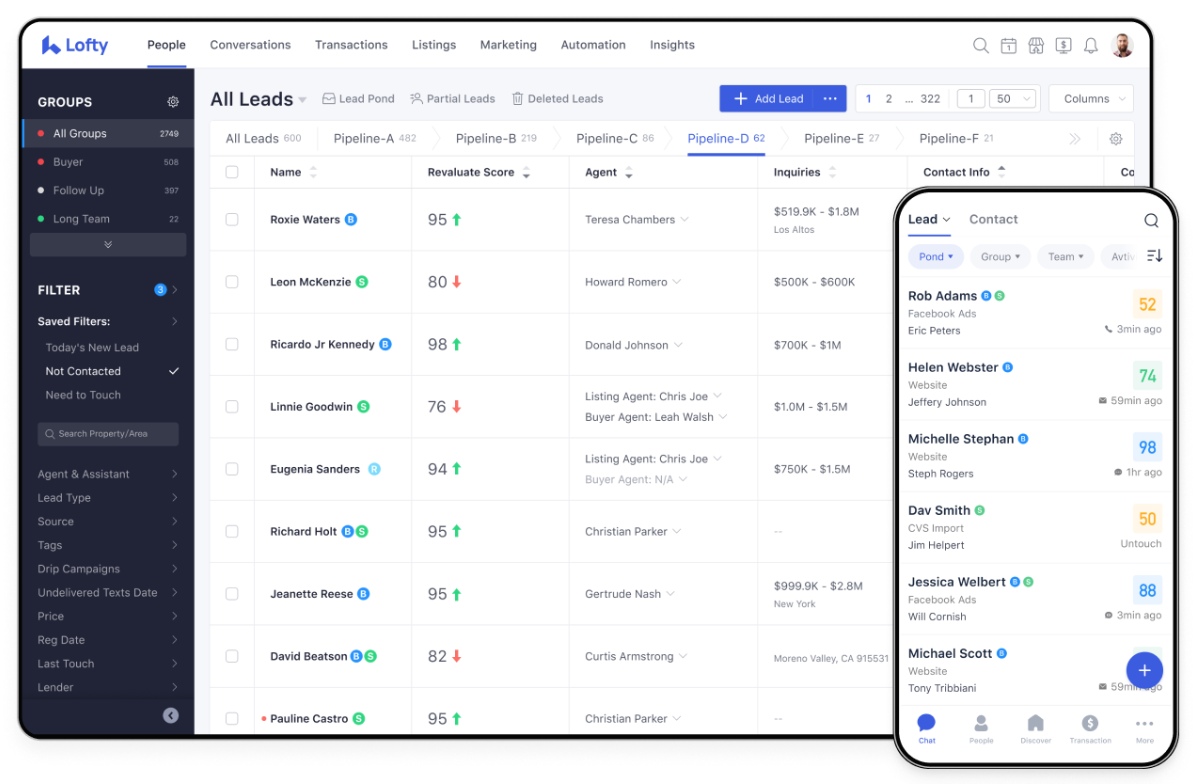Screen dimensions: 1200x784
Task: Check the David Beatson row checkbox
Action: [232, 656]
